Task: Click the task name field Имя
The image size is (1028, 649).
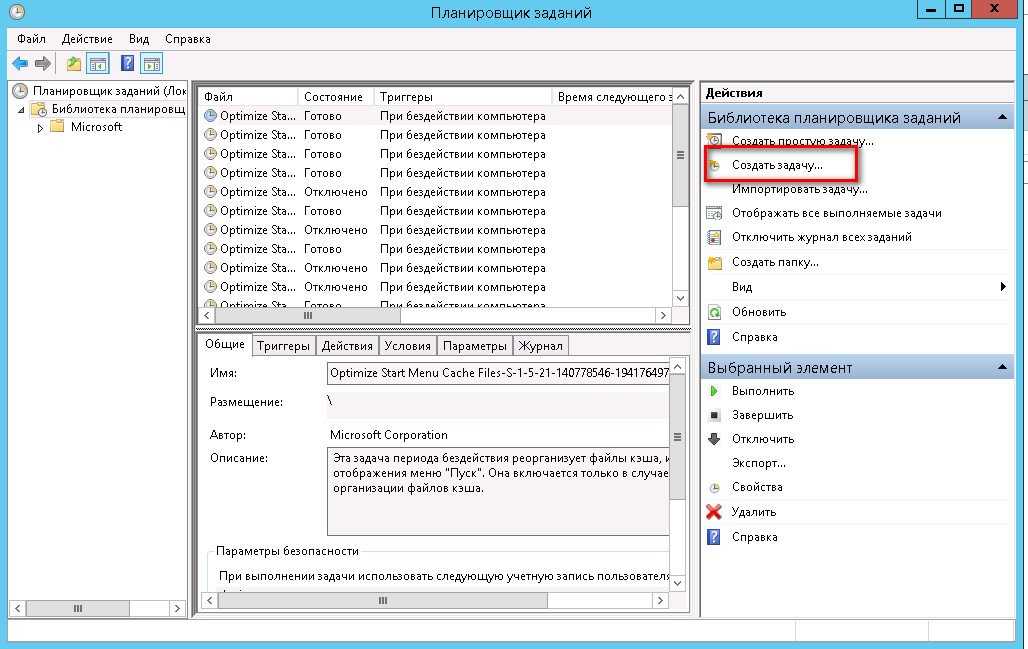Action: tap(498, 373)
